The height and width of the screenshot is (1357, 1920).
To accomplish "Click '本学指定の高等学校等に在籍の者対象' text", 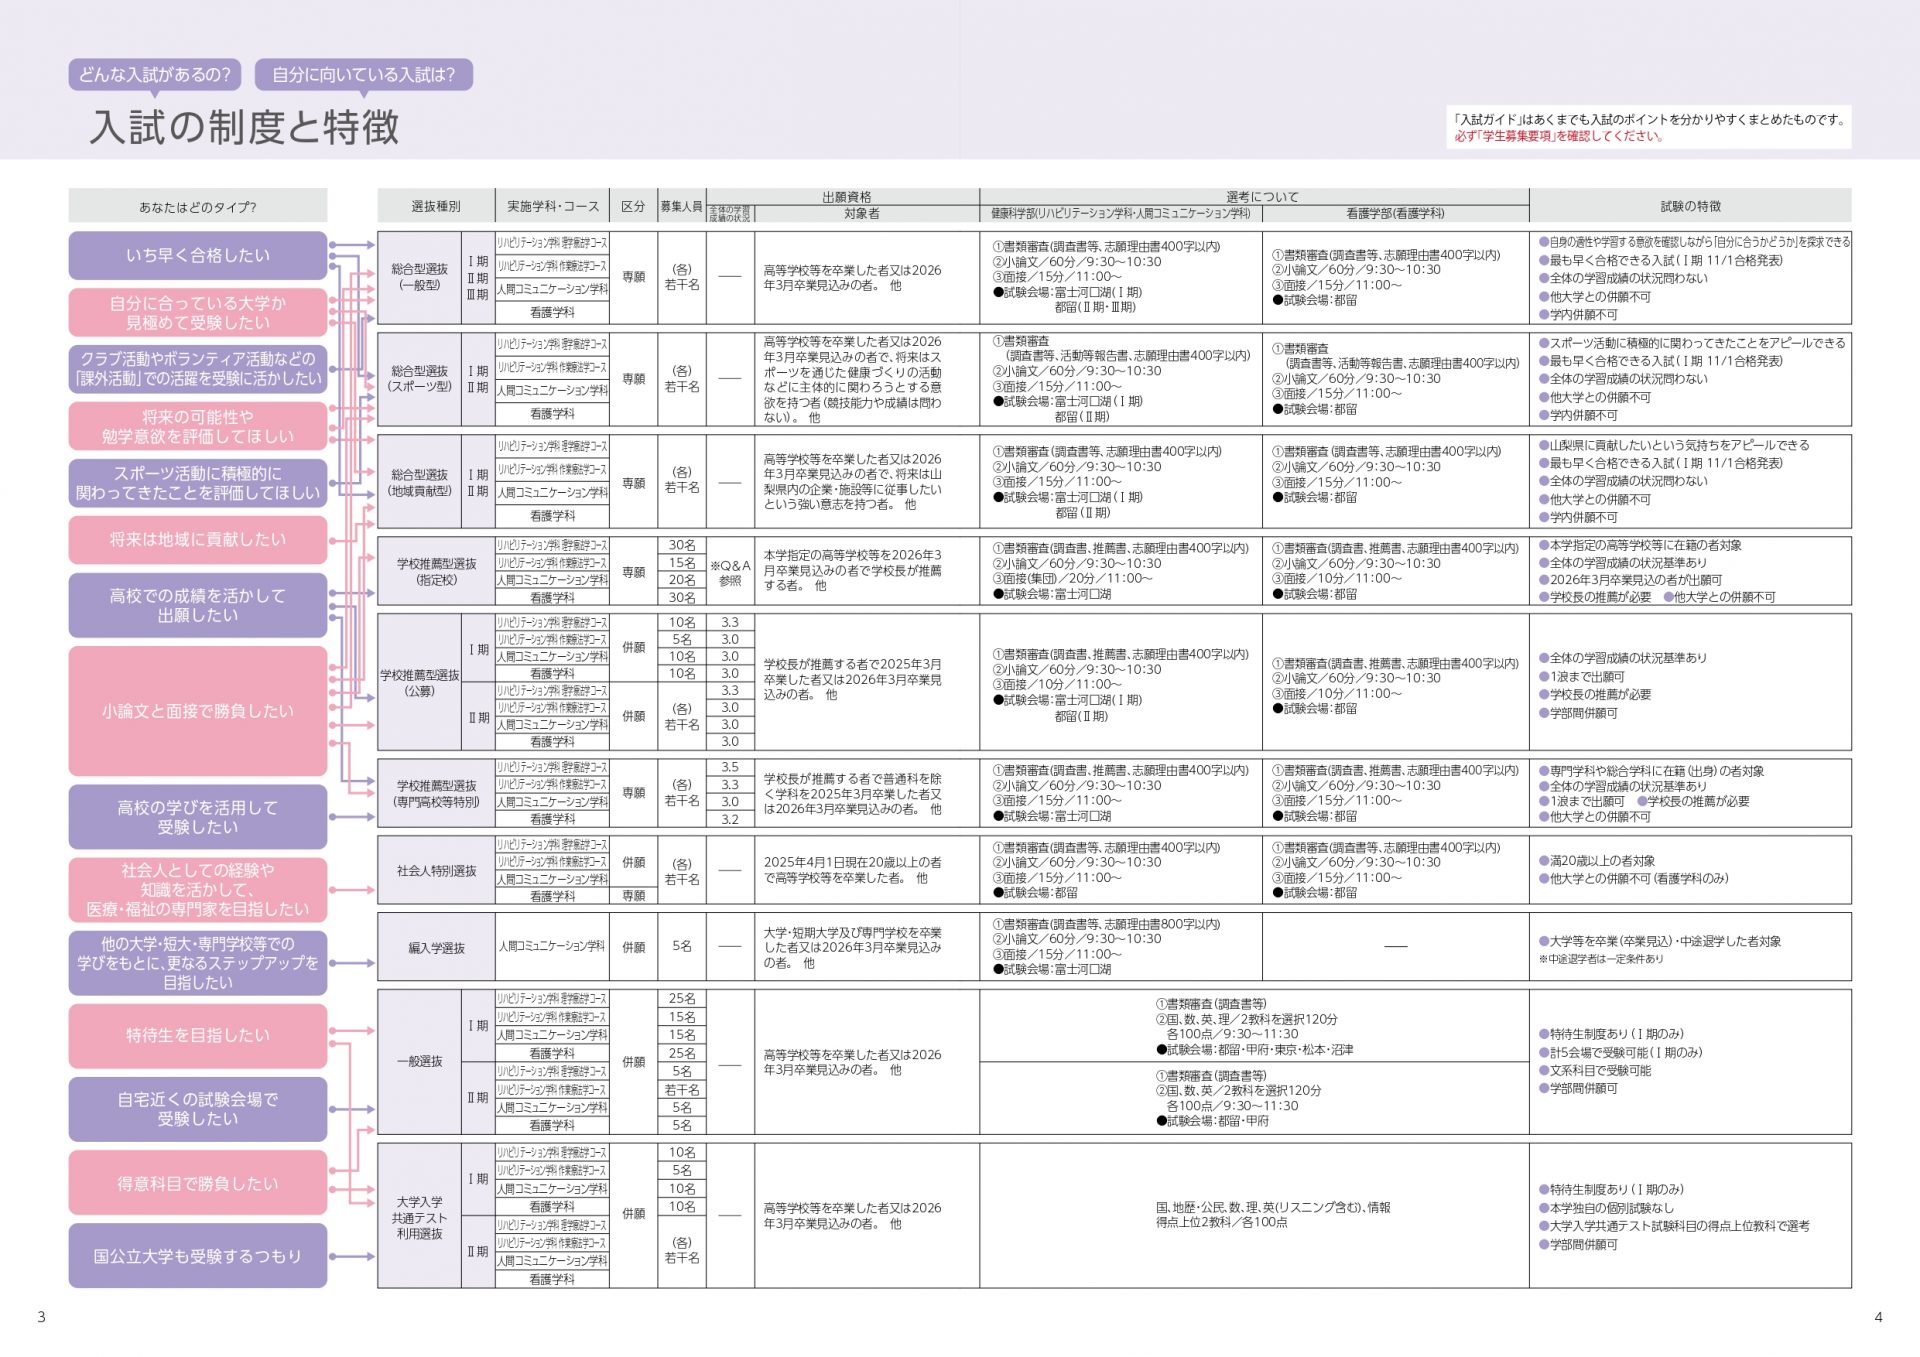I will 1640,545.
